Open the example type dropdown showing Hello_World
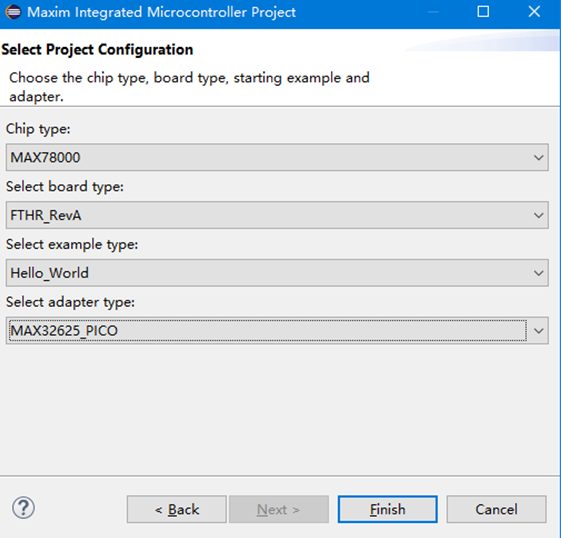 coord(277,273)
